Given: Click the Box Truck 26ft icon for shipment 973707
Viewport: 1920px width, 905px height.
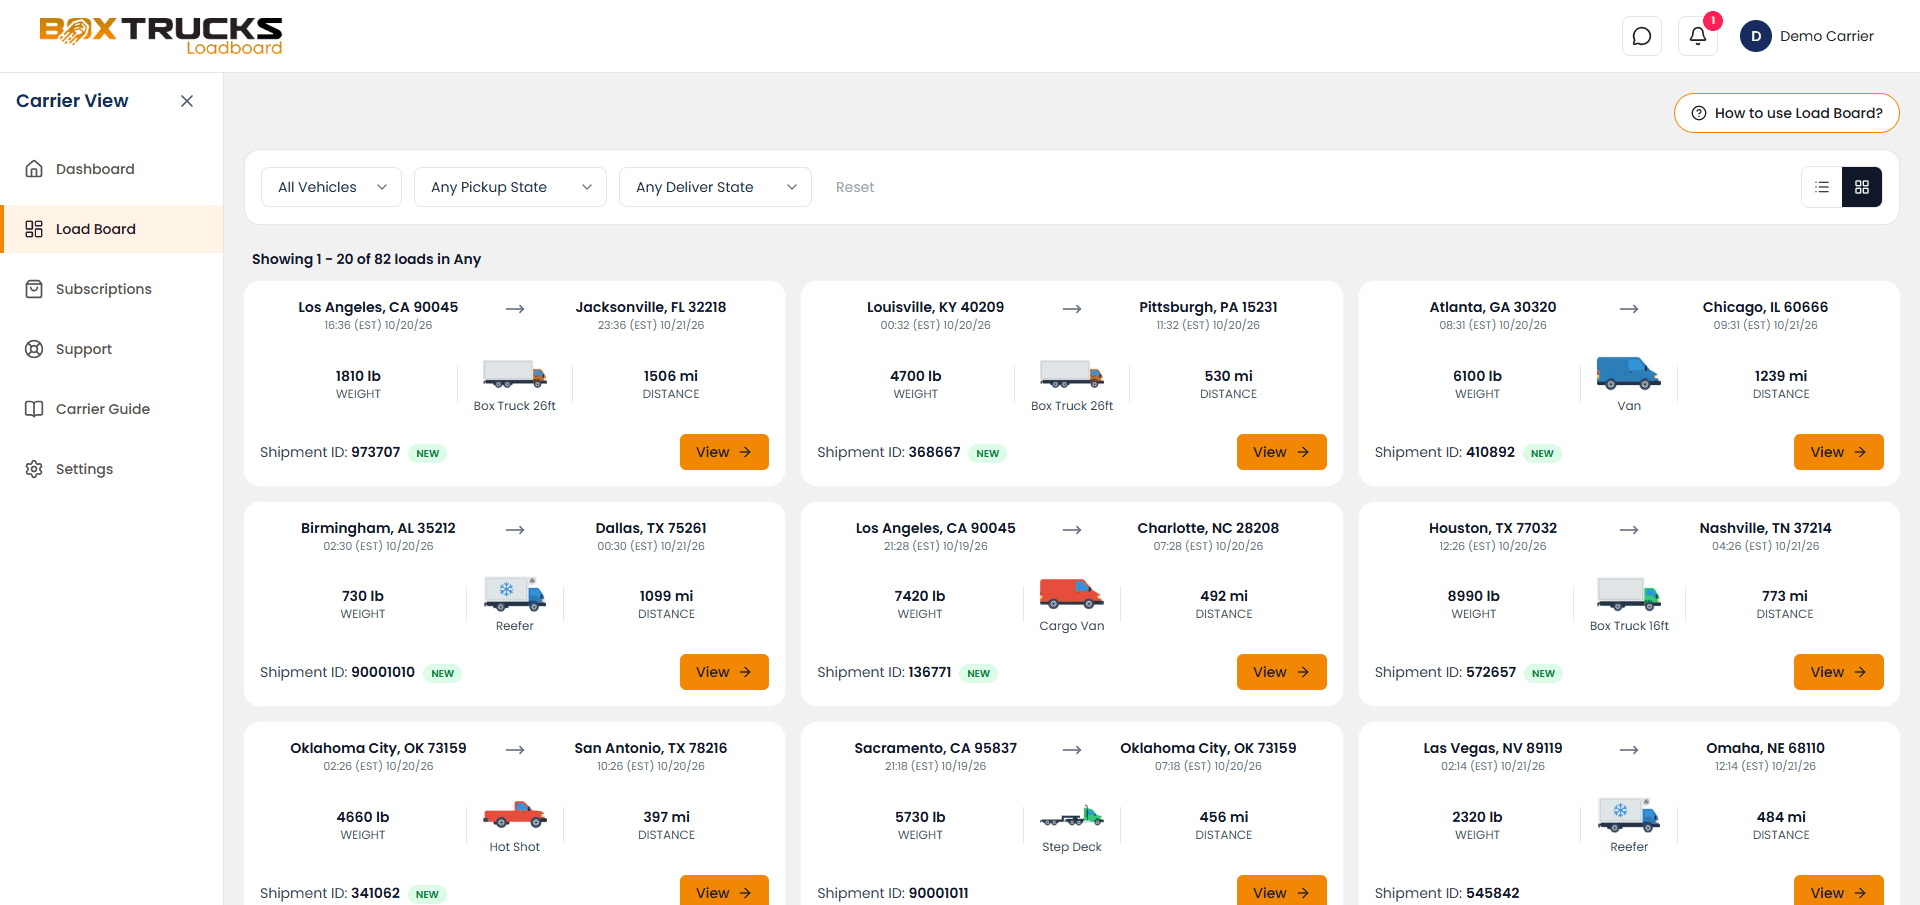Looking at the screenshot, I should 515,374.
